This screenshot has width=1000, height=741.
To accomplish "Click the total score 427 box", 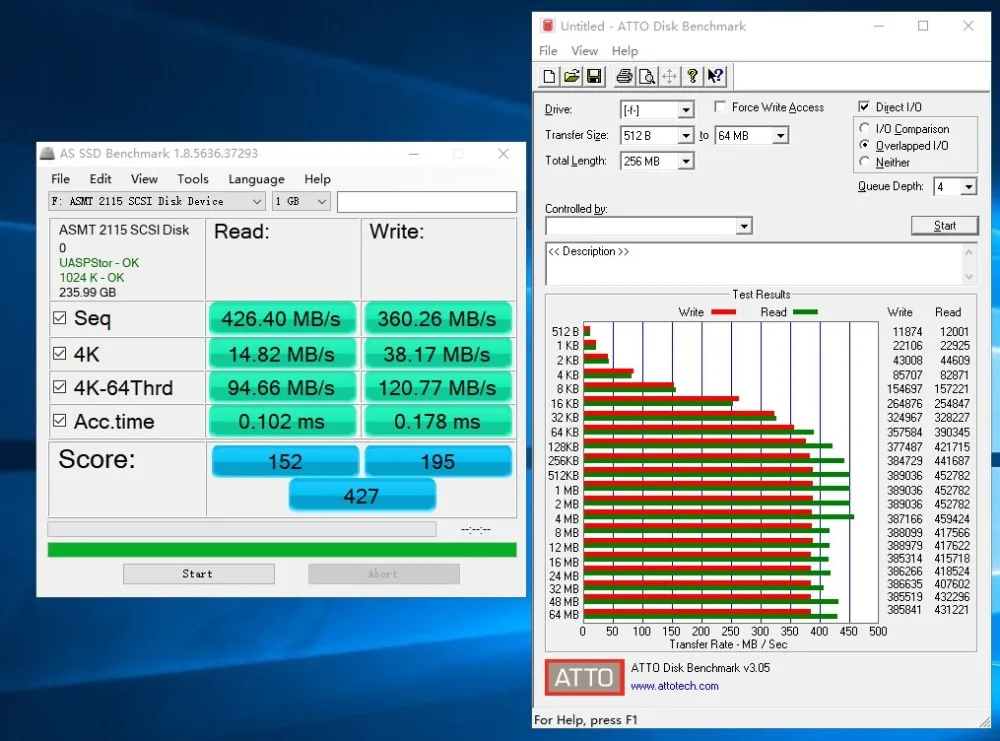I will pos(362,495).
